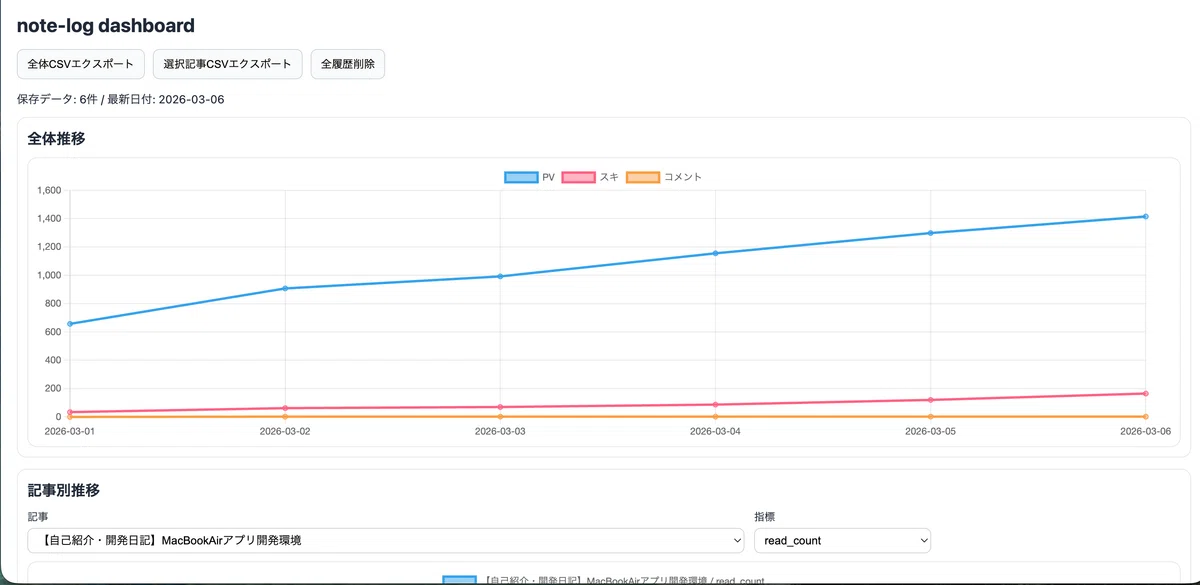Select the PV data point at 2026-03-03

[x=500, y=276]
